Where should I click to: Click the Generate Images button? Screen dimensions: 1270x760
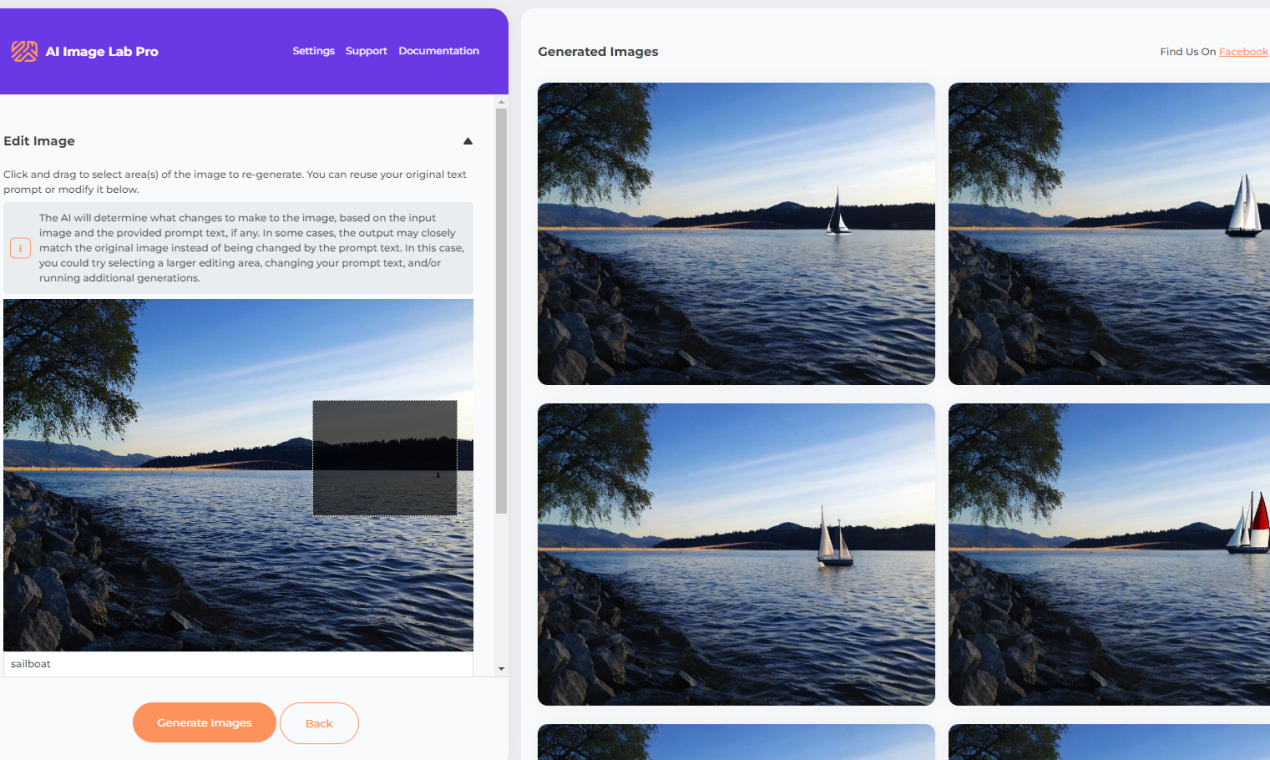[204, 723]
